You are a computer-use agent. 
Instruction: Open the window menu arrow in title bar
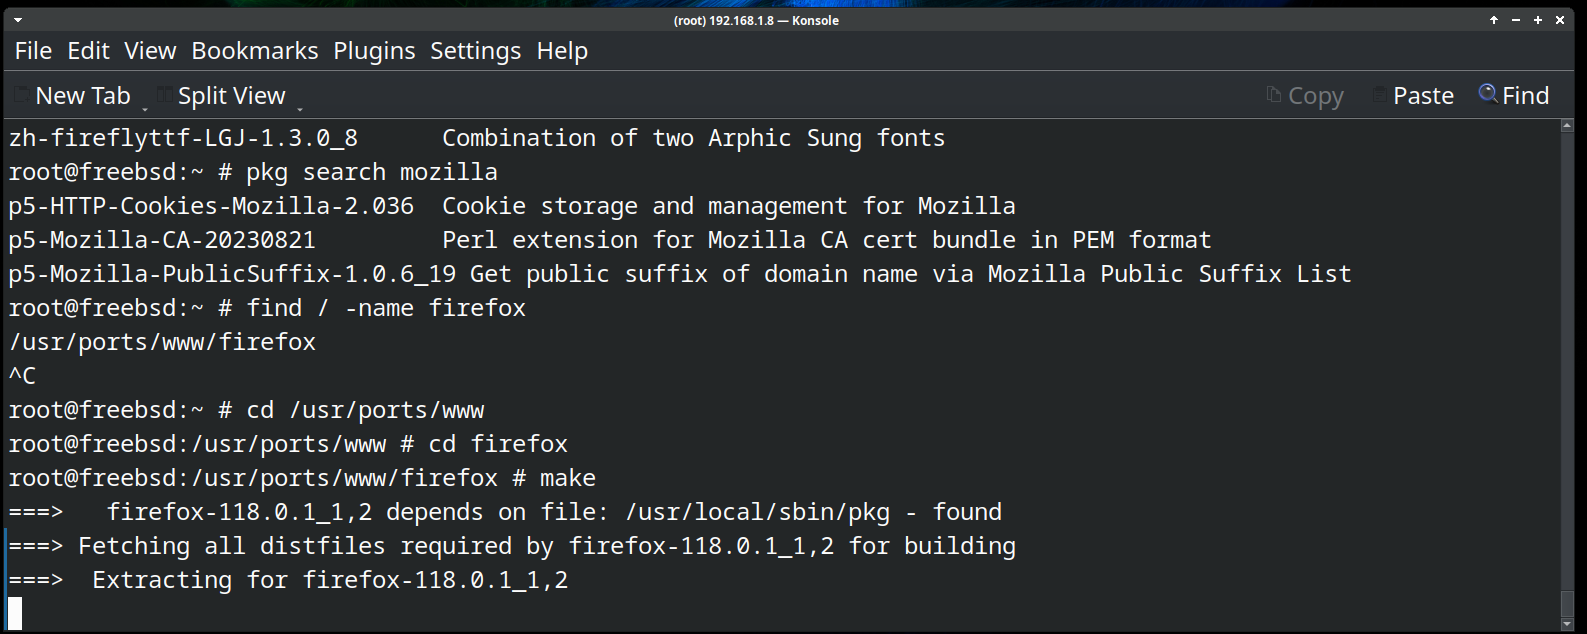18,20
